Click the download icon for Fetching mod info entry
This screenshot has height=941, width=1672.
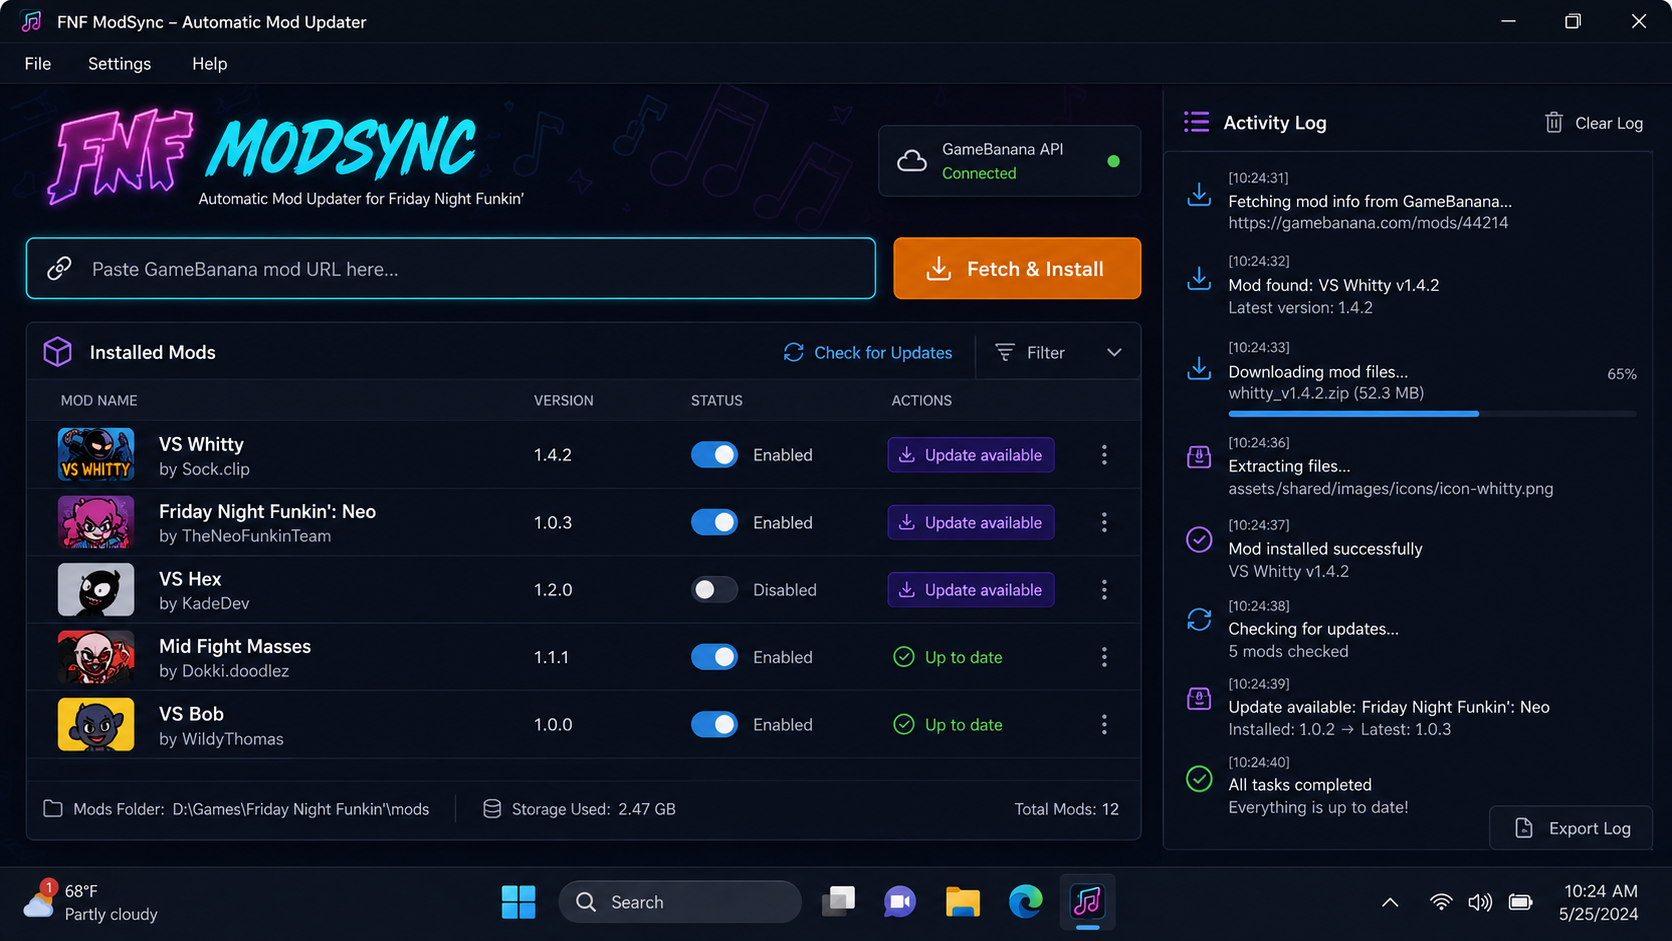(x=1198, y=194)
